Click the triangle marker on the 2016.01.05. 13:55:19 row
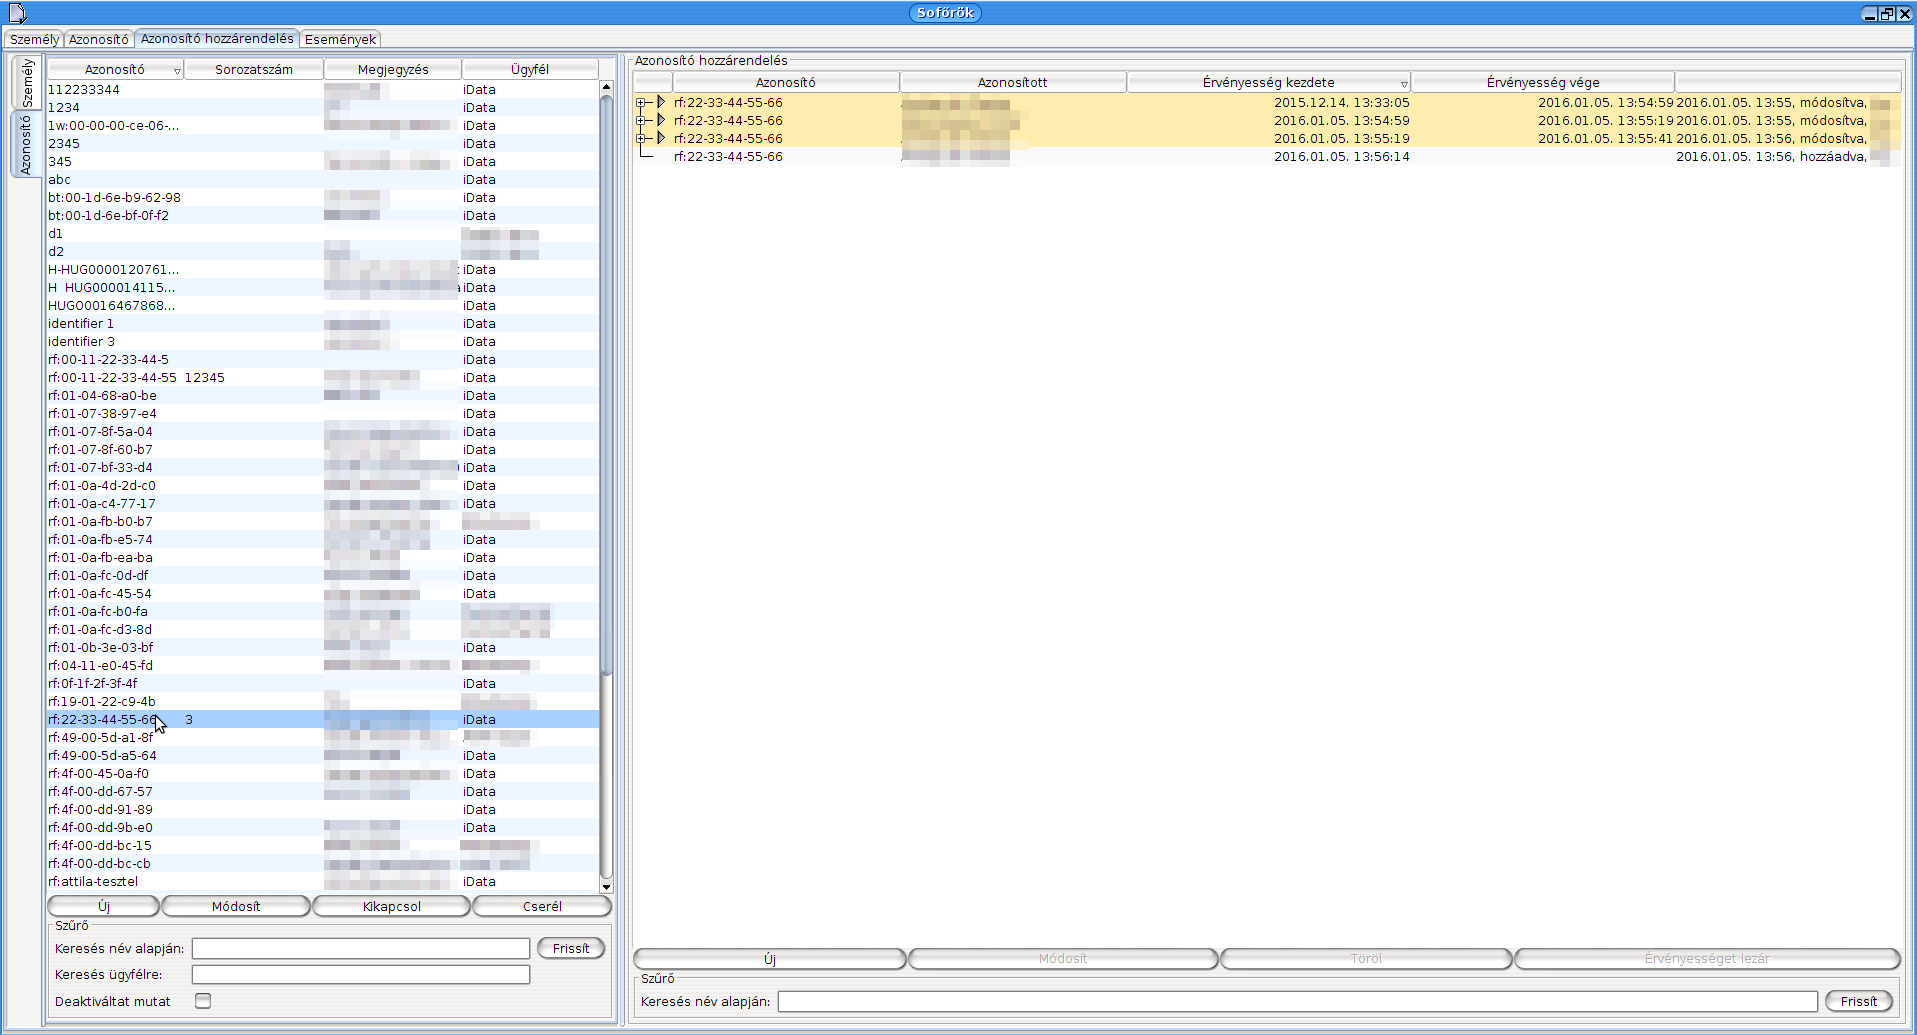Viewport: 1917px width, 1035px height. 661,138
